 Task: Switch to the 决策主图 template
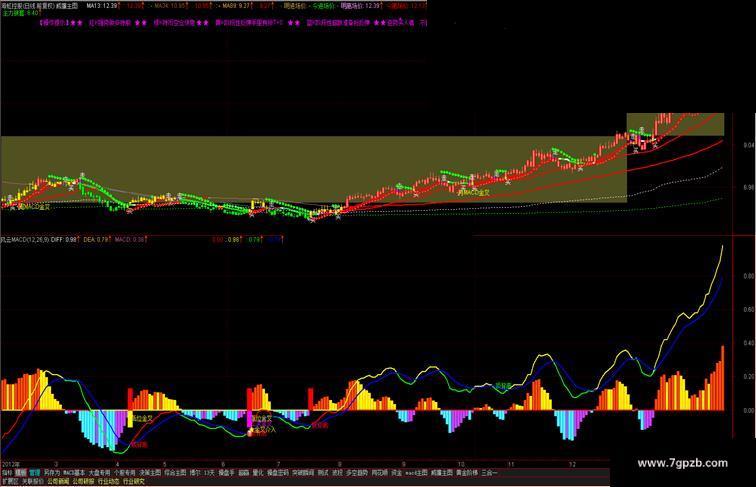pyautogui.click(x=150, y=473)
